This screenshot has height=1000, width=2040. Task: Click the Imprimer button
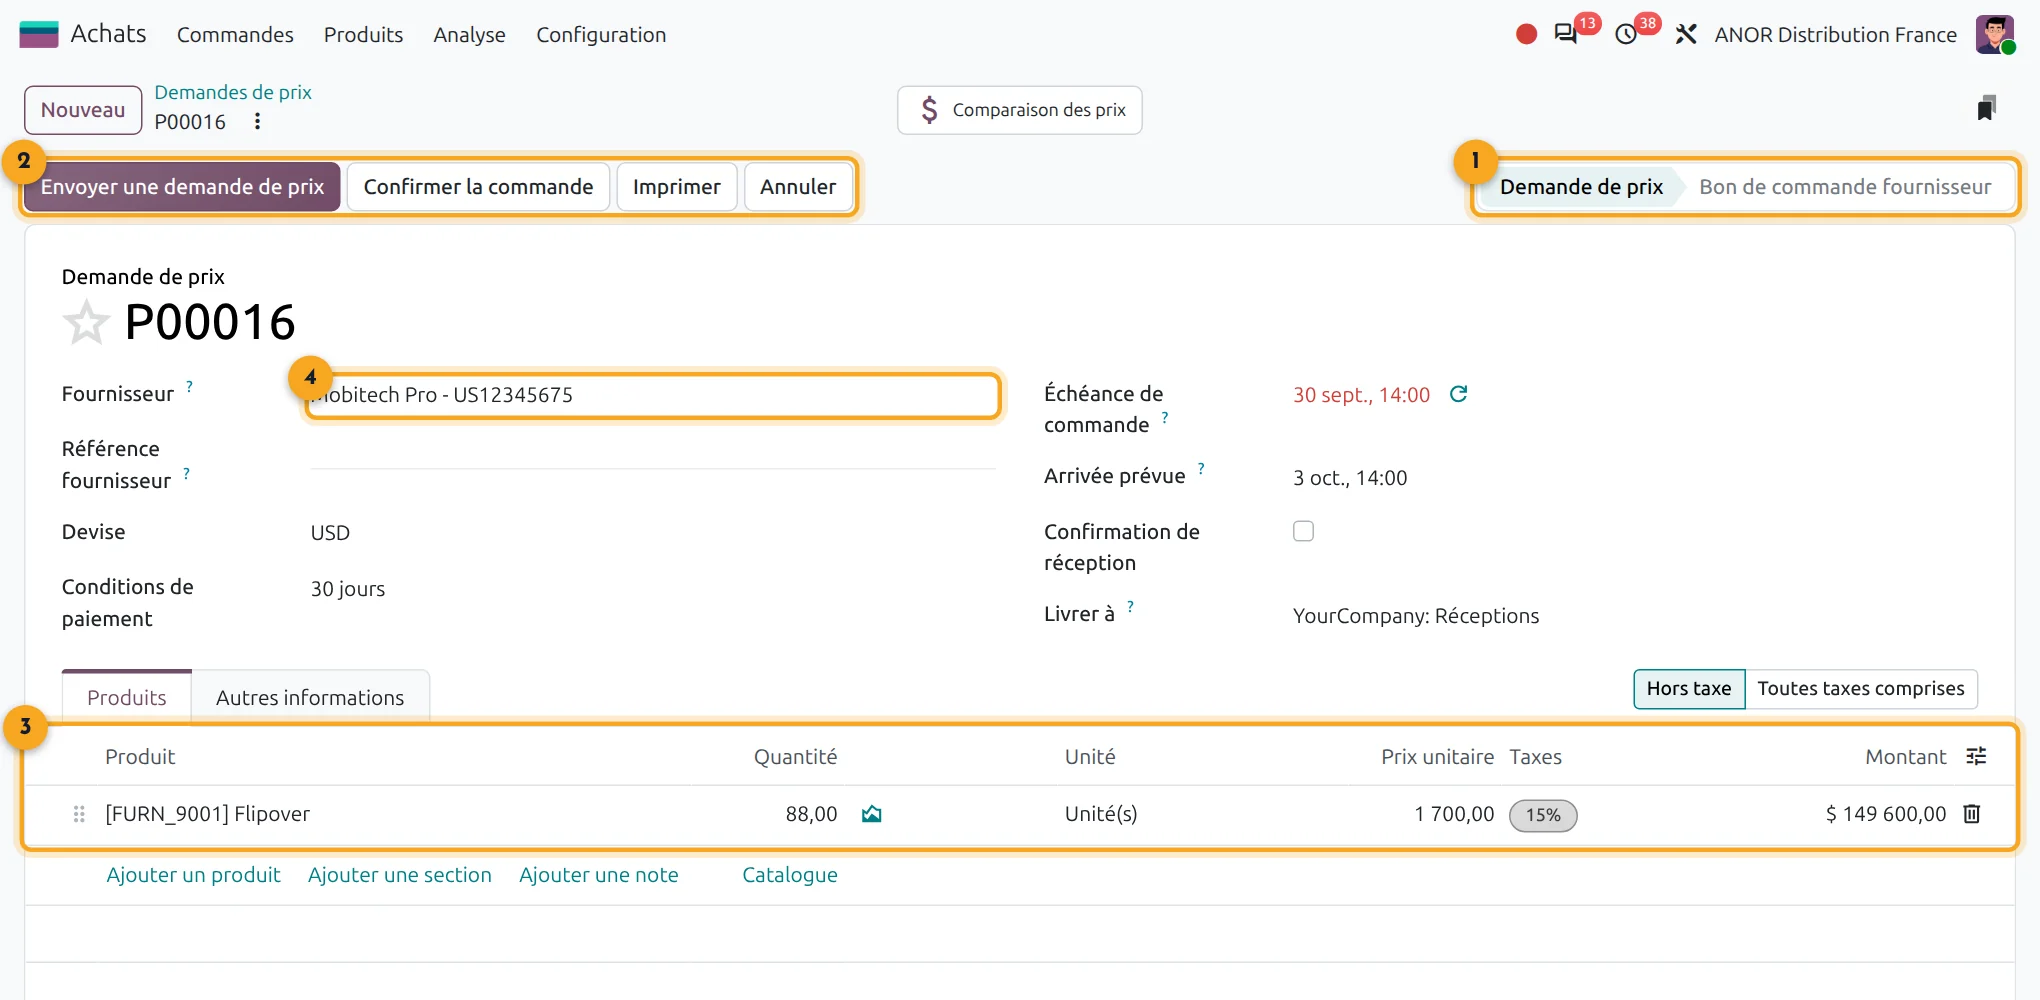tap(676, 187)
